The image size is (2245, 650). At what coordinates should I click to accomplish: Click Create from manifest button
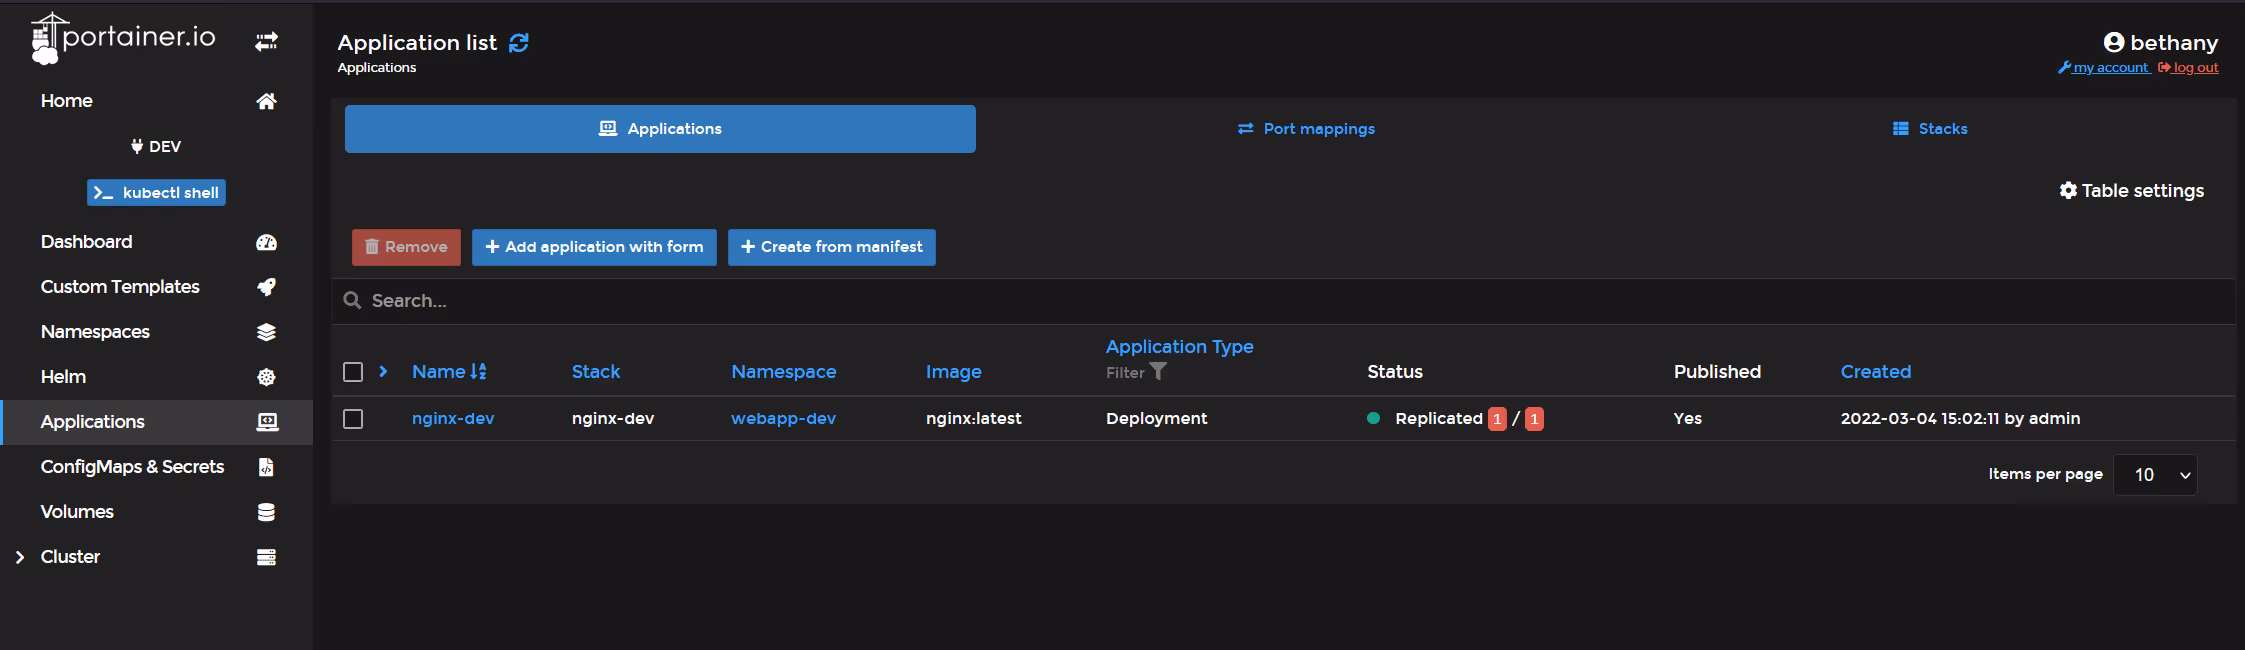coord(832,247)
